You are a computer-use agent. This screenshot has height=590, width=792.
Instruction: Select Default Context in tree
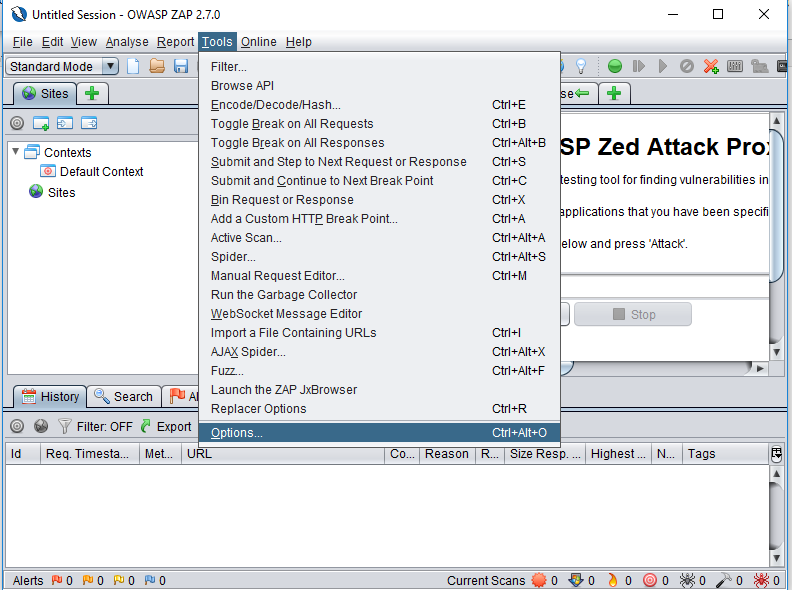(91, 172)
